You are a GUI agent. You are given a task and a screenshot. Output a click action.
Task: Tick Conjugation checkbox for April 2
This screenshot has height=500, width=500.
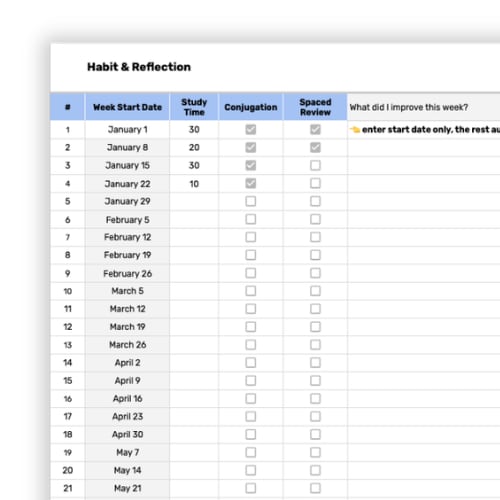(251, 363)
